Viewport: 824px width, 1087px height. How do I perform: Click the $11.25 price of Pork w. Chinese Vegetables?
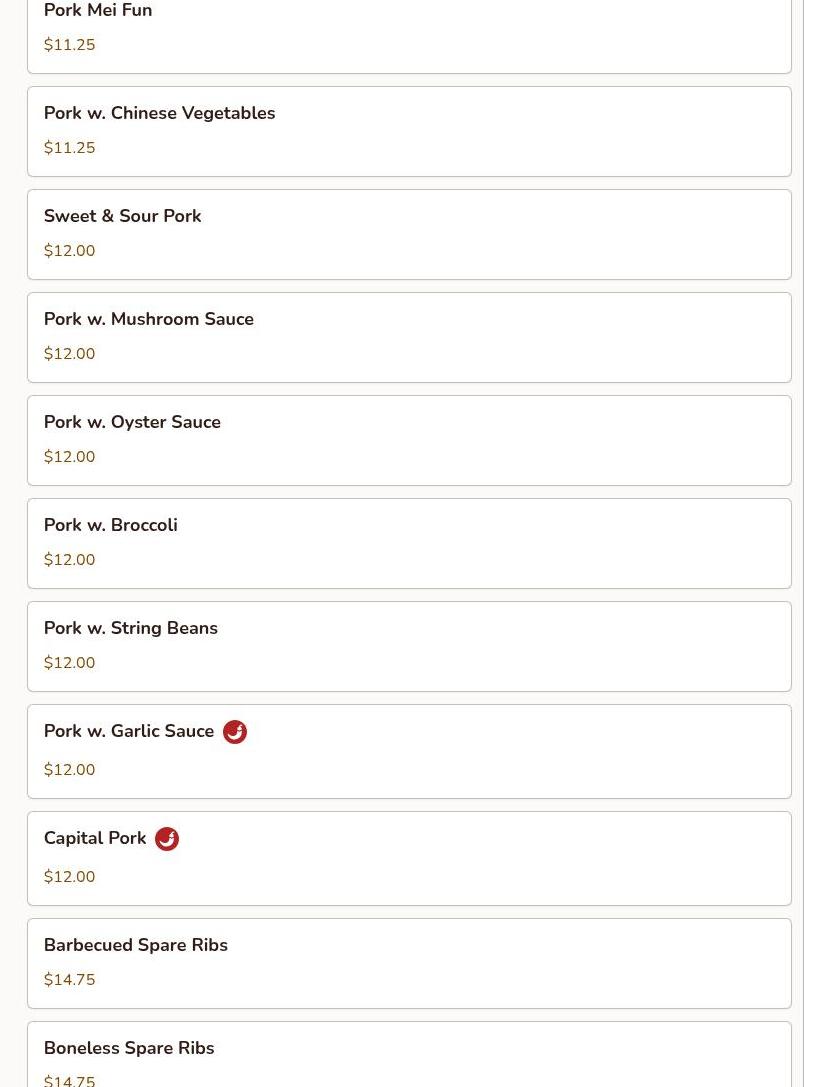point(69,148)
